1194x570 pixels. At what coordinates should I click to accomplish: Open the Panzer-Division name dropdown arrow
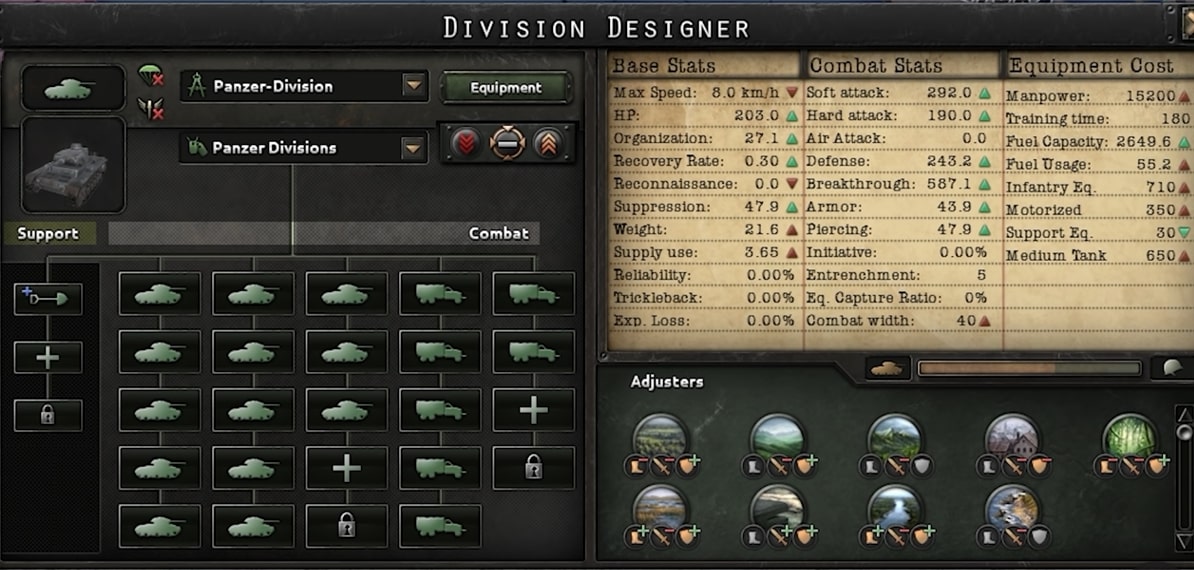(x=413, y=86)
